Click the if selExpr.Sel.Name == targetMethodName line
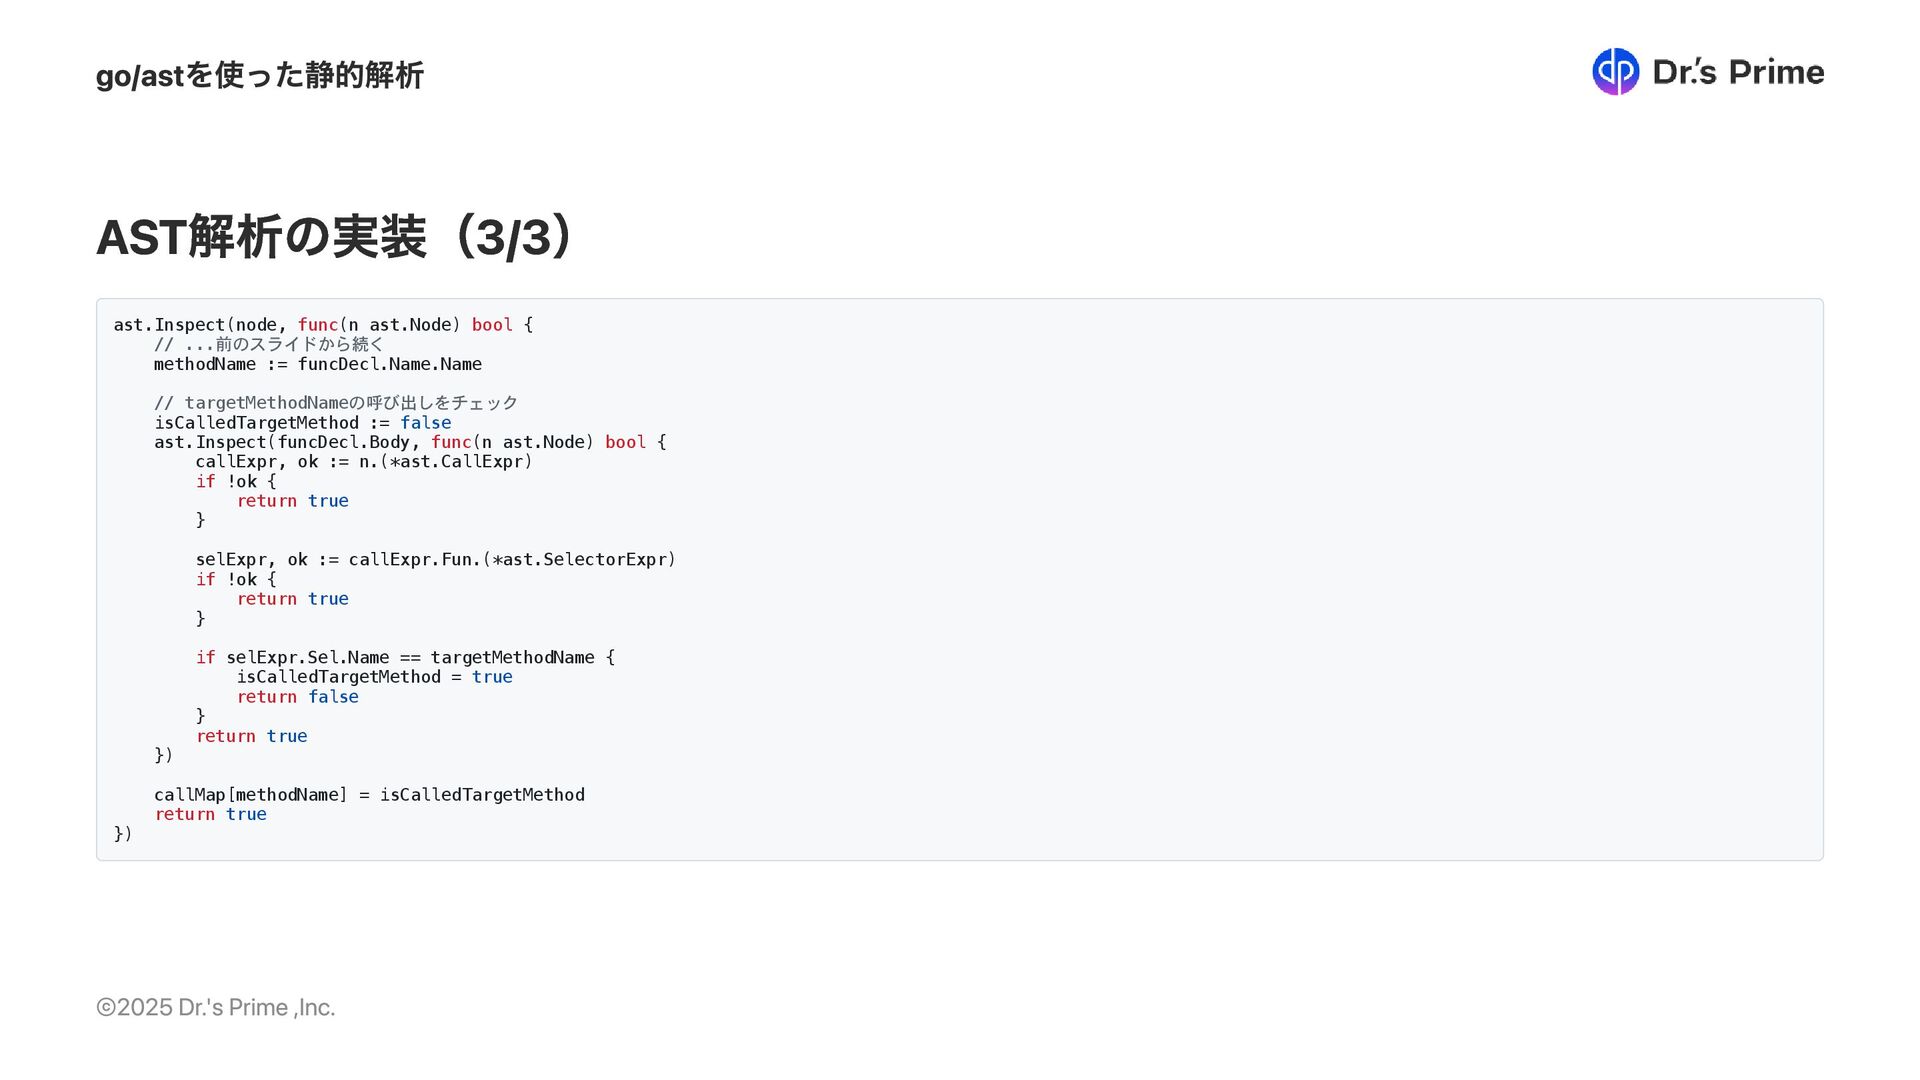The height and width of the screenshot is (1080, 1920). tap(405, 658)
